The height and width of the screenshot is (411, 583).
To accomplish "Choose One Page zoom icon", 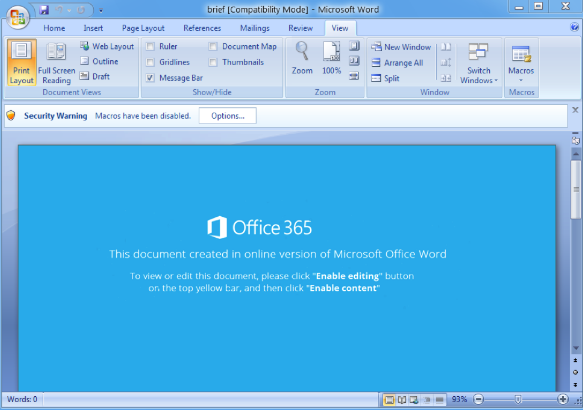I will pos(354,46).
